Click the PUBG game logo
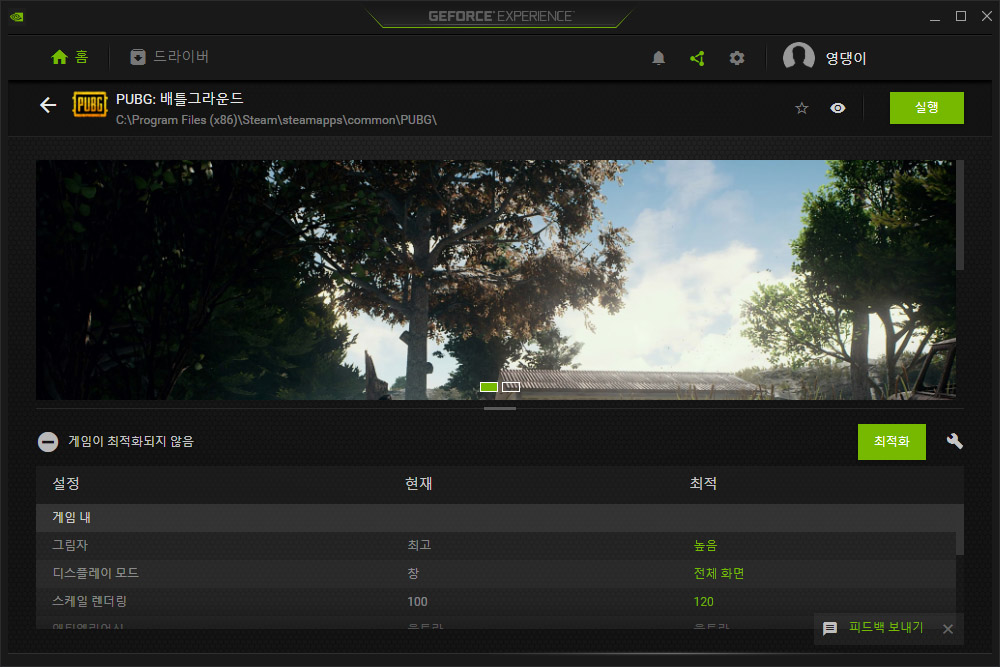Viewport: 1000px width, 667px height. click(x=90, y=105)
